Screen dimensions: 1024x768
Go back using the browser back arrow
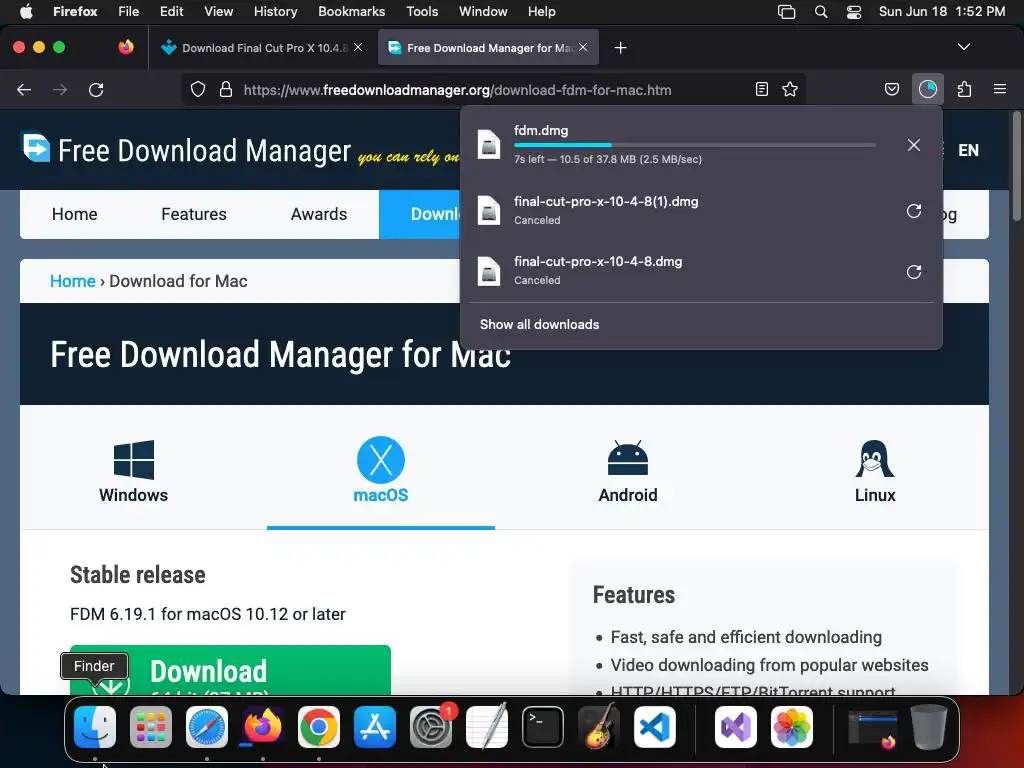24,89
